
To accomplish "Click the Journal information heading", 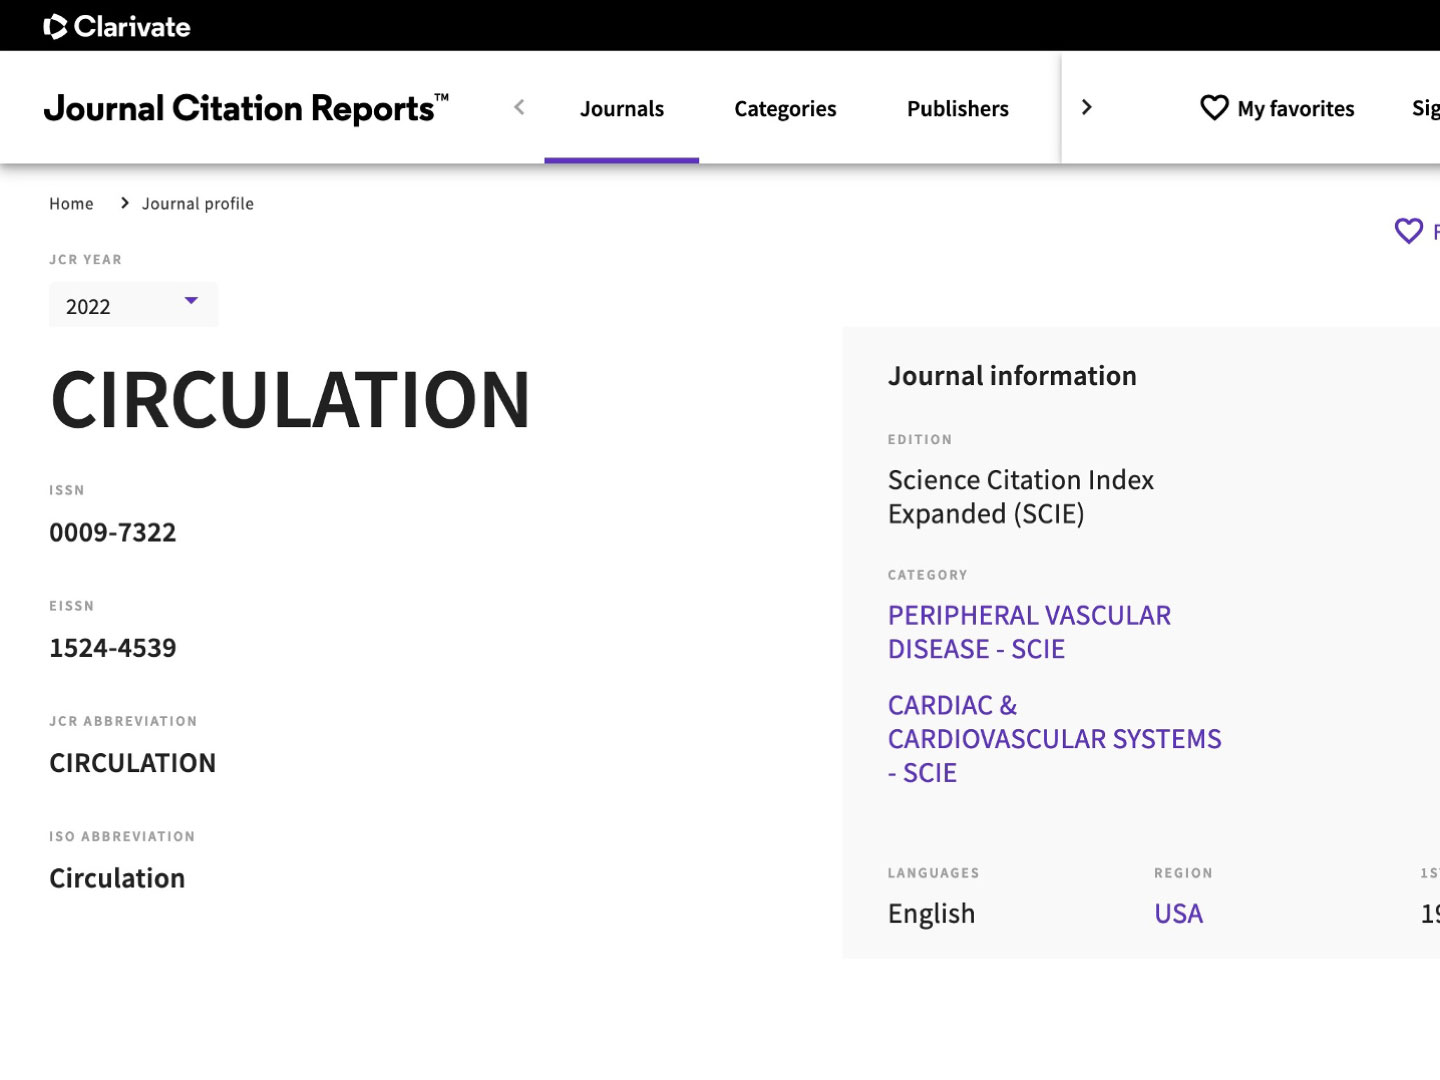I will pos(1012,376).
